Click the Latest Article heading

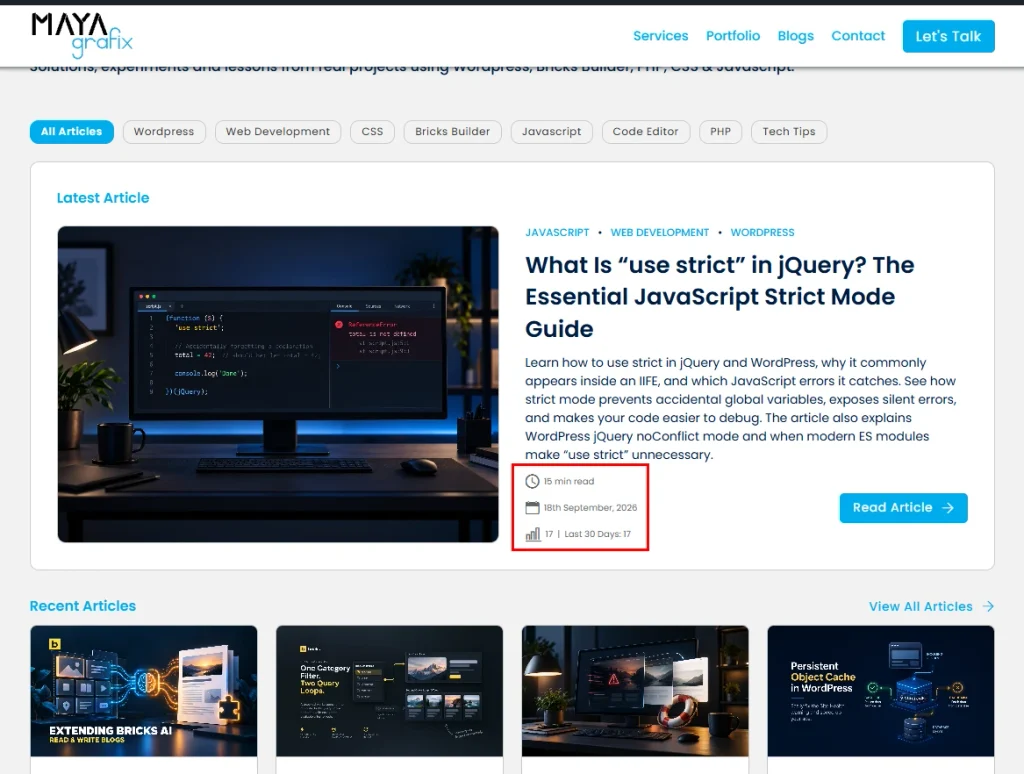pos(103,198)
